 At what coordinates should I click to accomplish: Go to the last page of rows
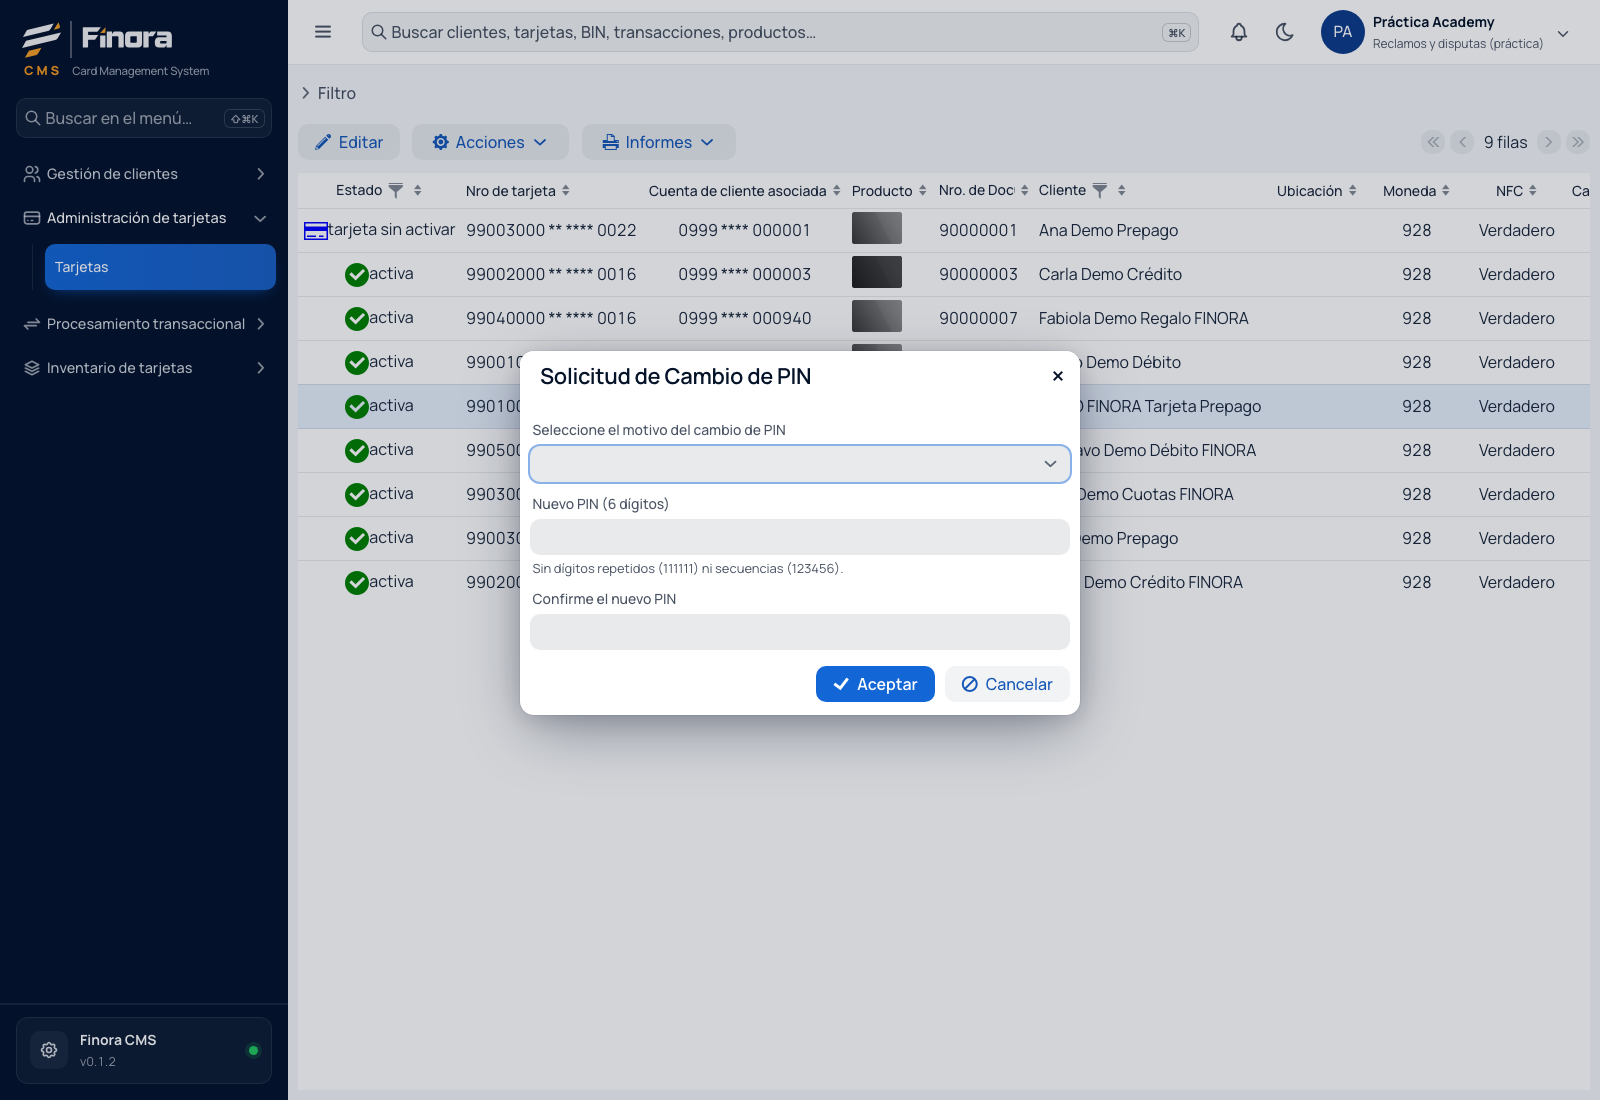click(1578, 142)
